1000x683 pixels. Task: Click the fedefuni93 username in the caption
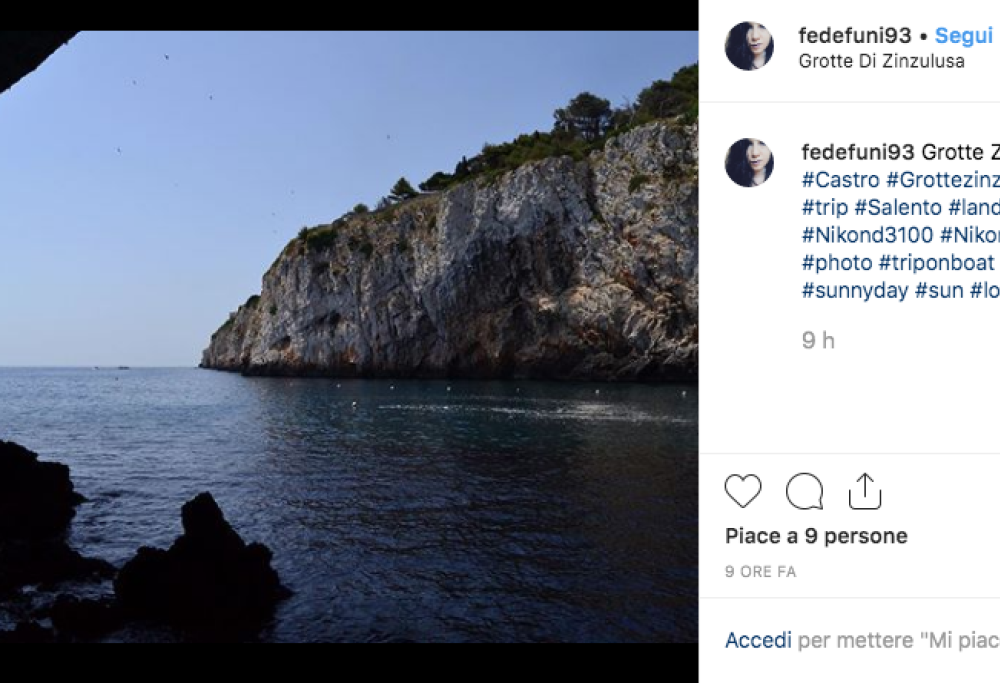coord(855,152)
